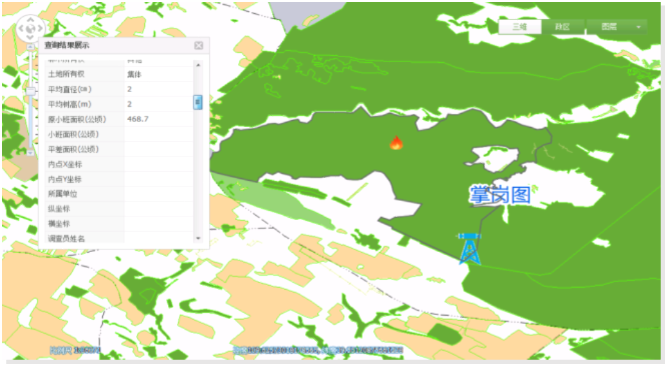This screenshot has width=667, height=366.
Task: Click the fire hotspot marker on the map
Action: [396, 143]
